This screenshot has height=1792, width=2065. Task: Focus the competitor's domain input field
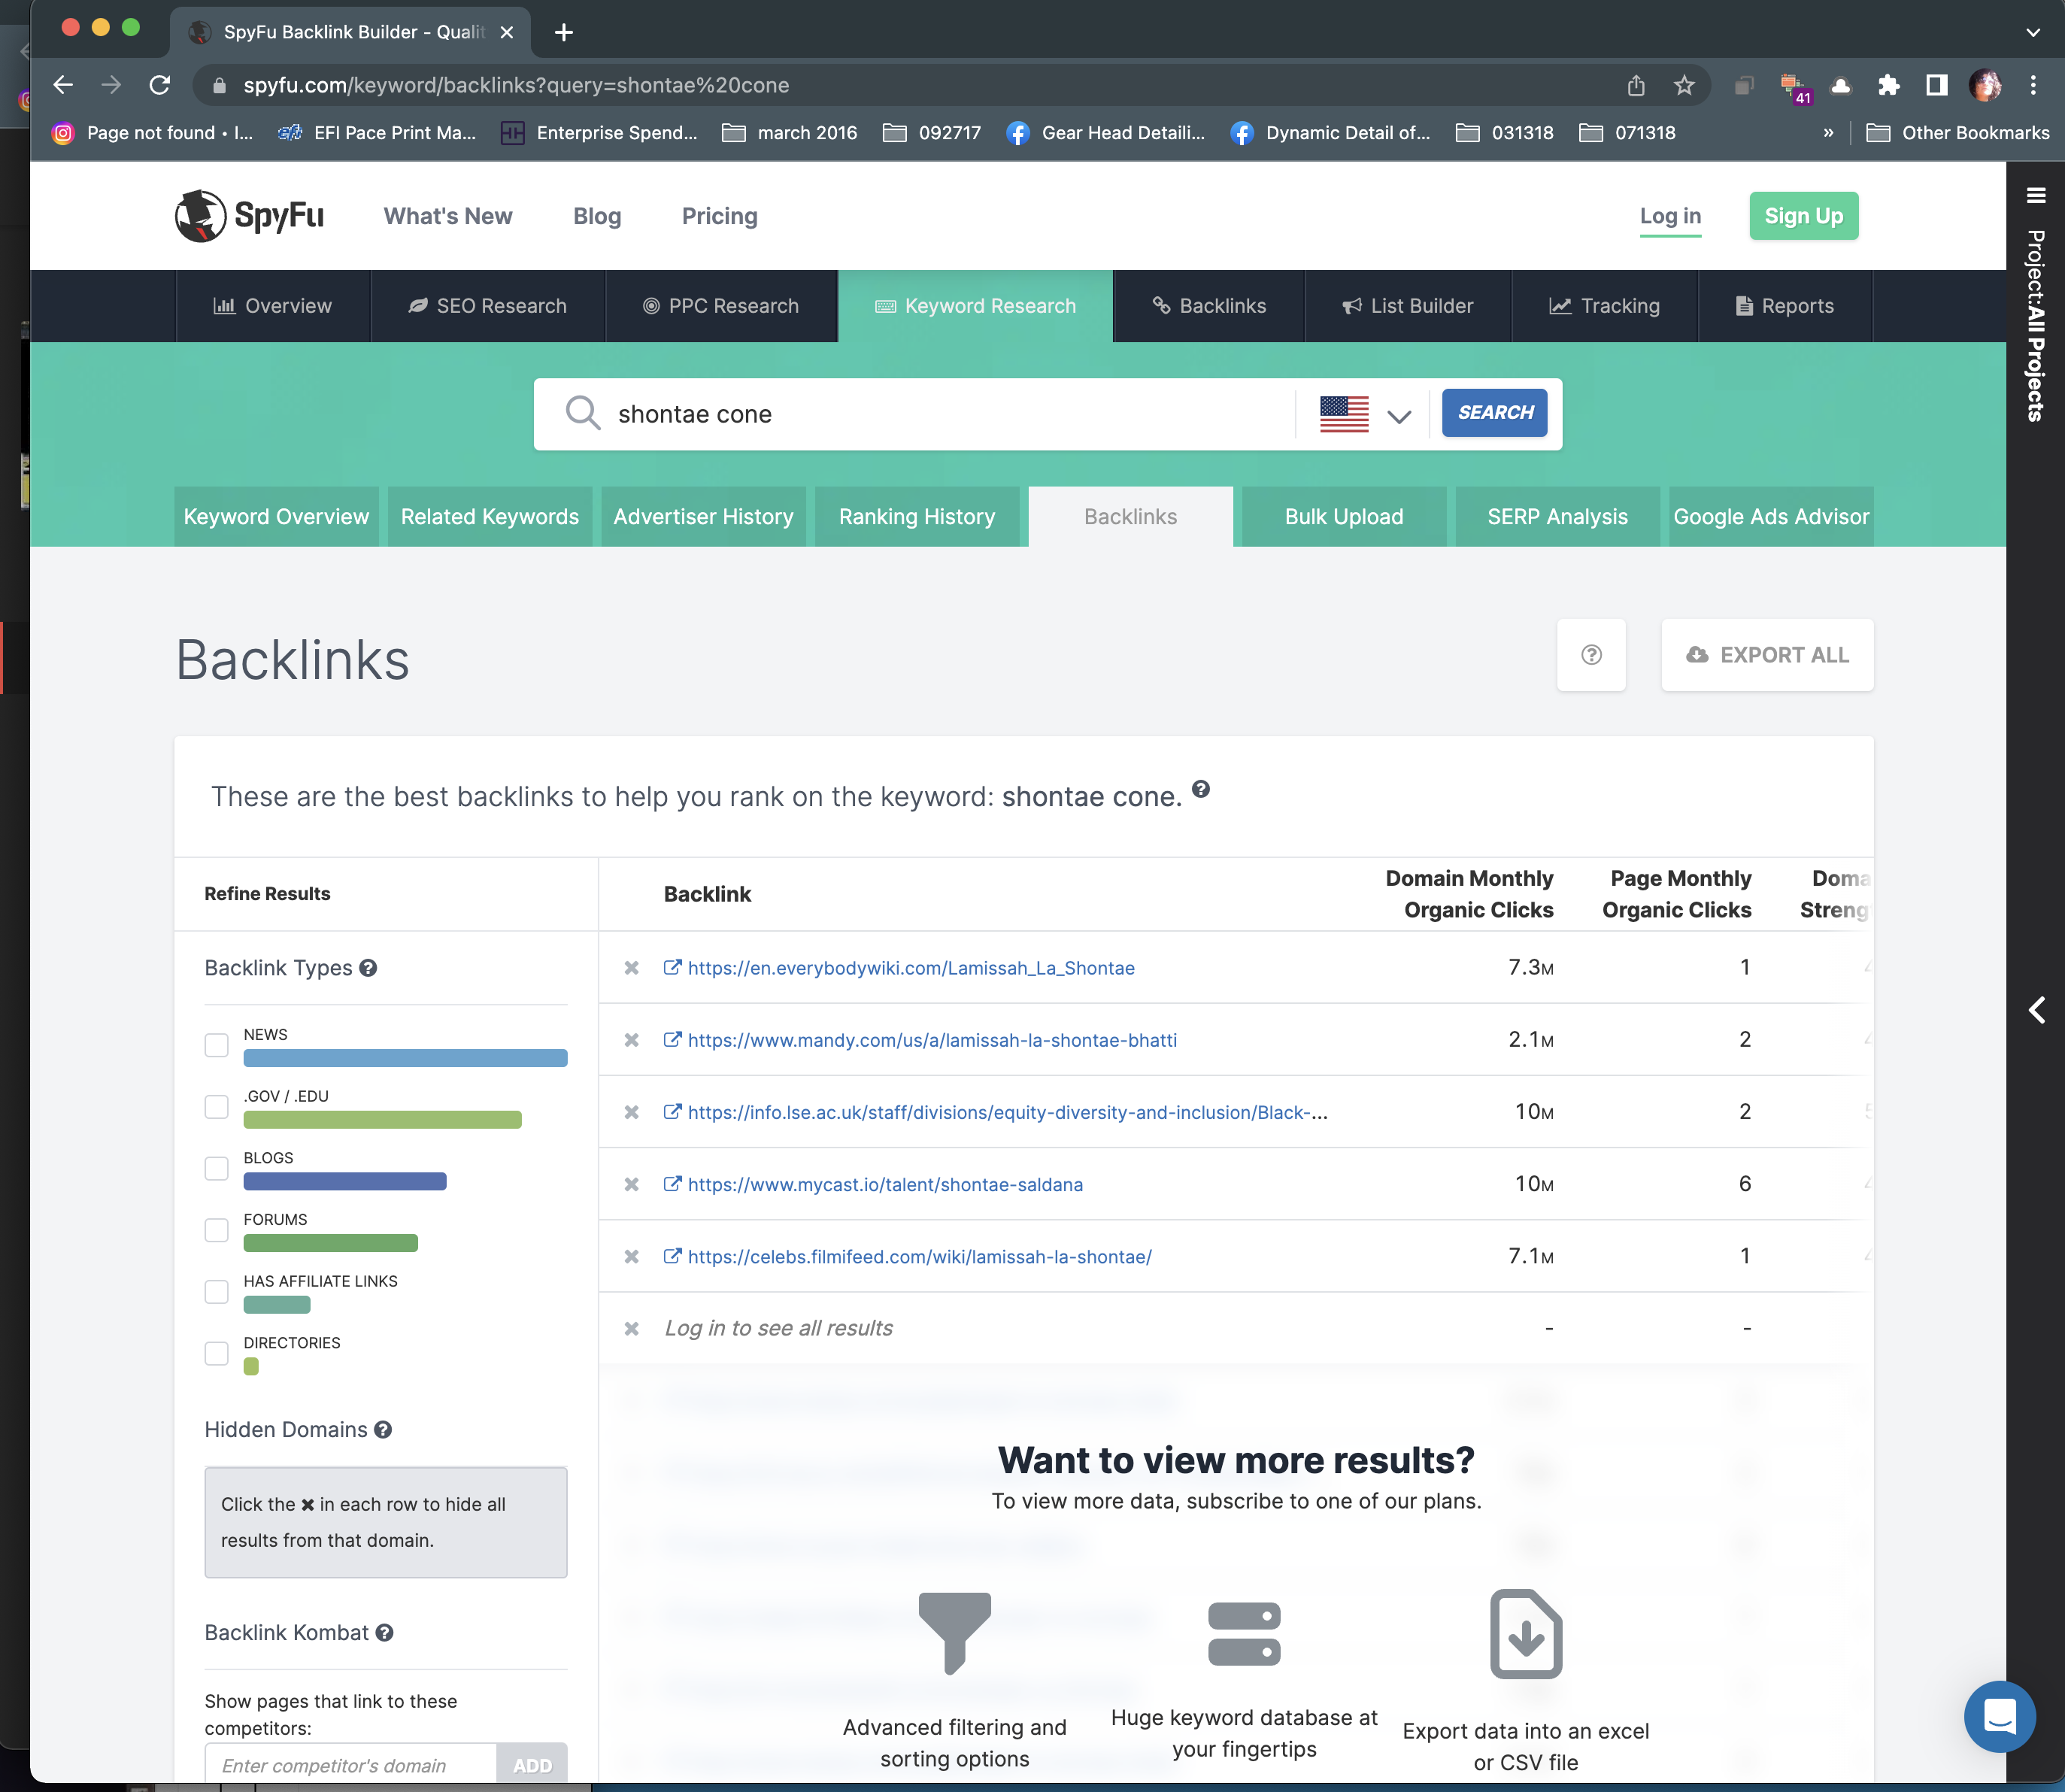[x=351, y=1765]
